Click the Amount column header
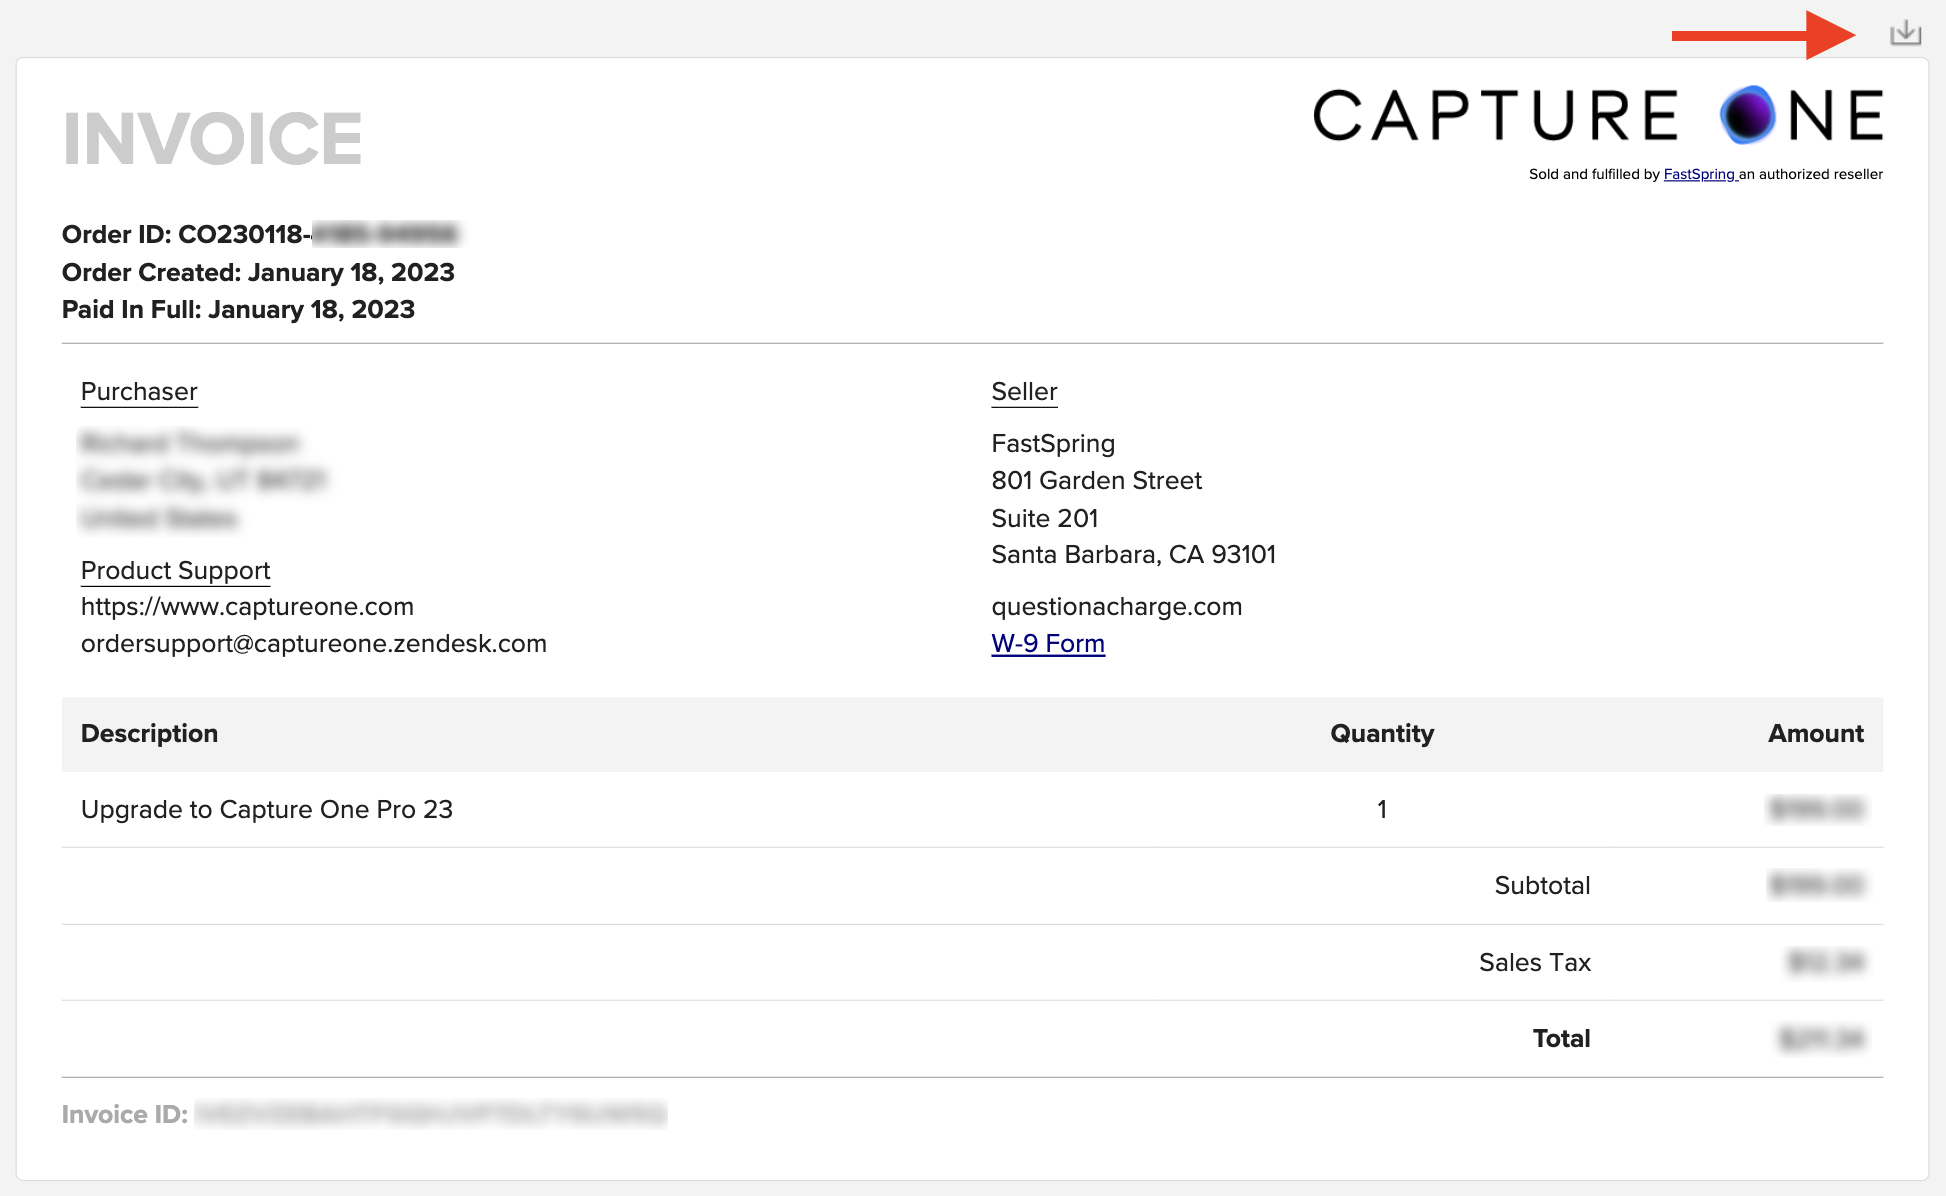 point(1815,733)
